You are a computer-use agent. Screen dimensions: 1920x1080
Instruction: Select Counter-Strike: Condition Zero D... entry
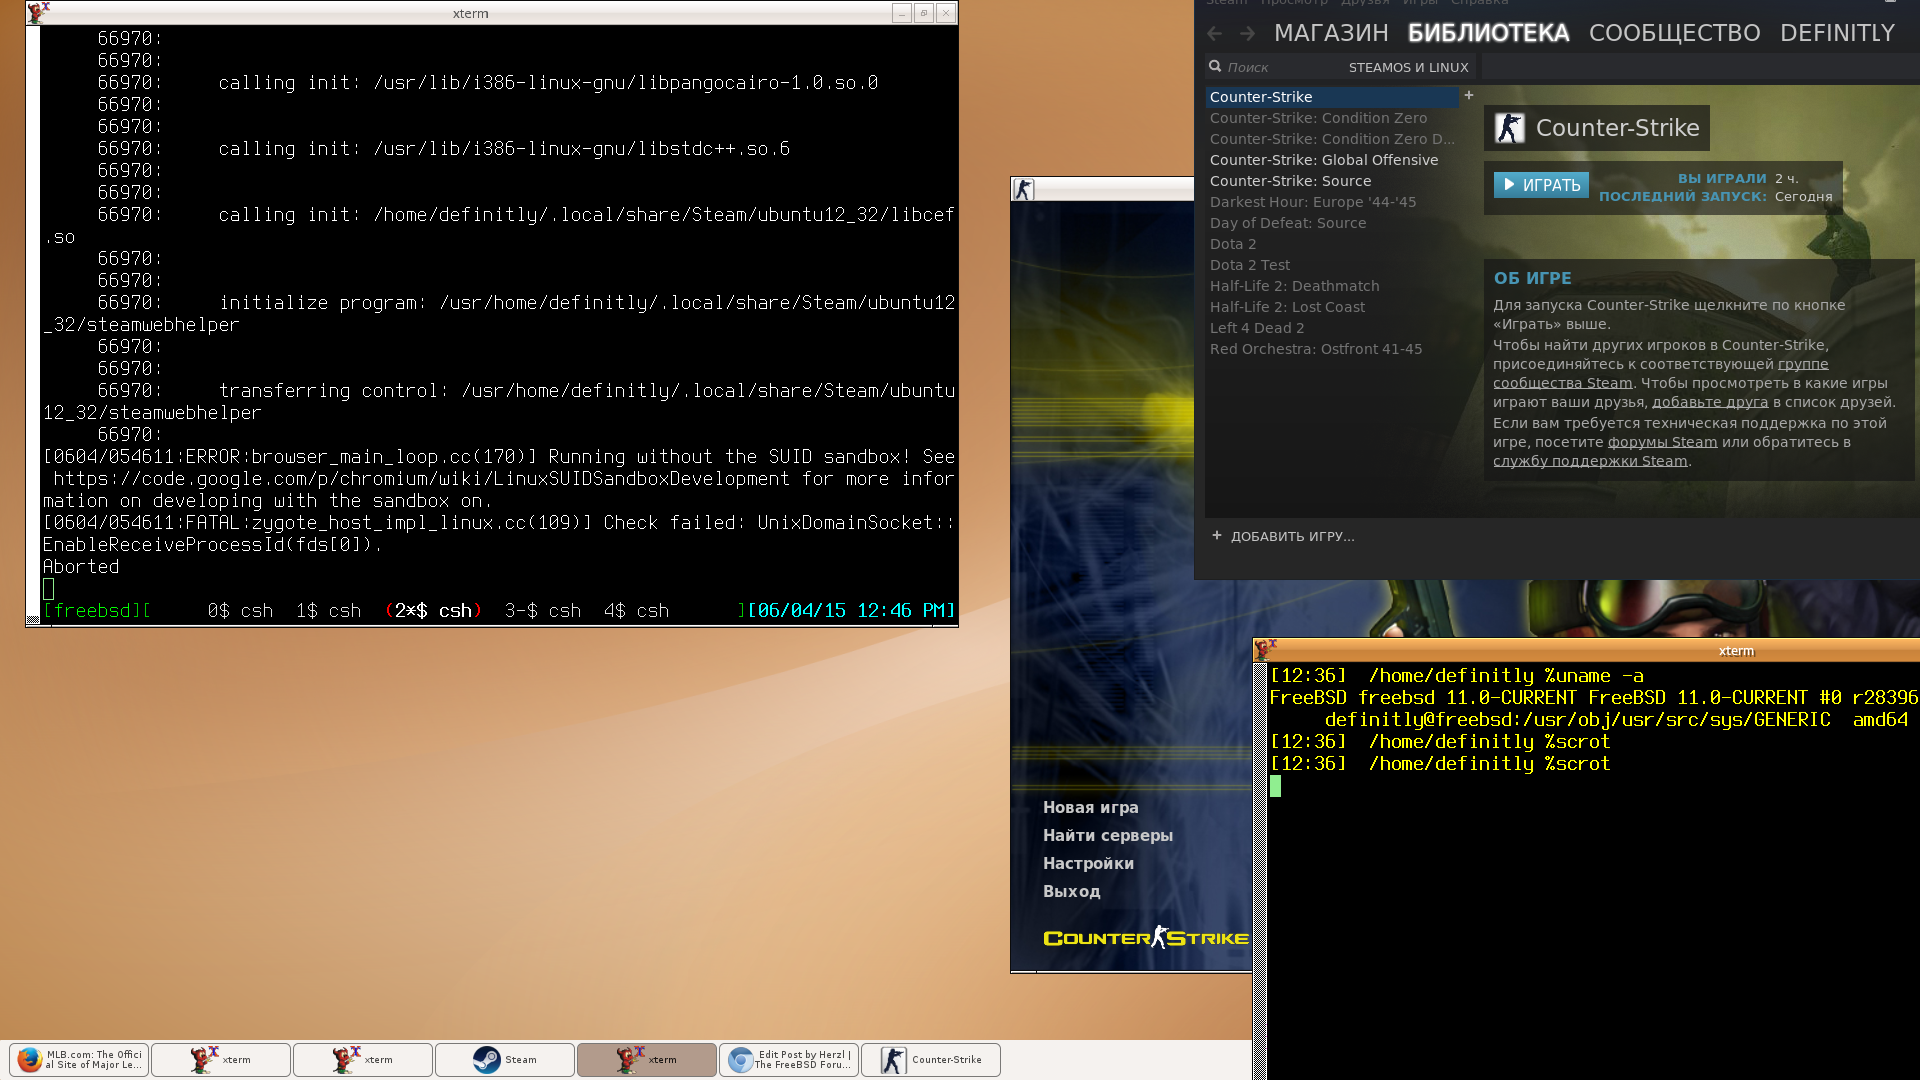click(x=1331, y=139)
